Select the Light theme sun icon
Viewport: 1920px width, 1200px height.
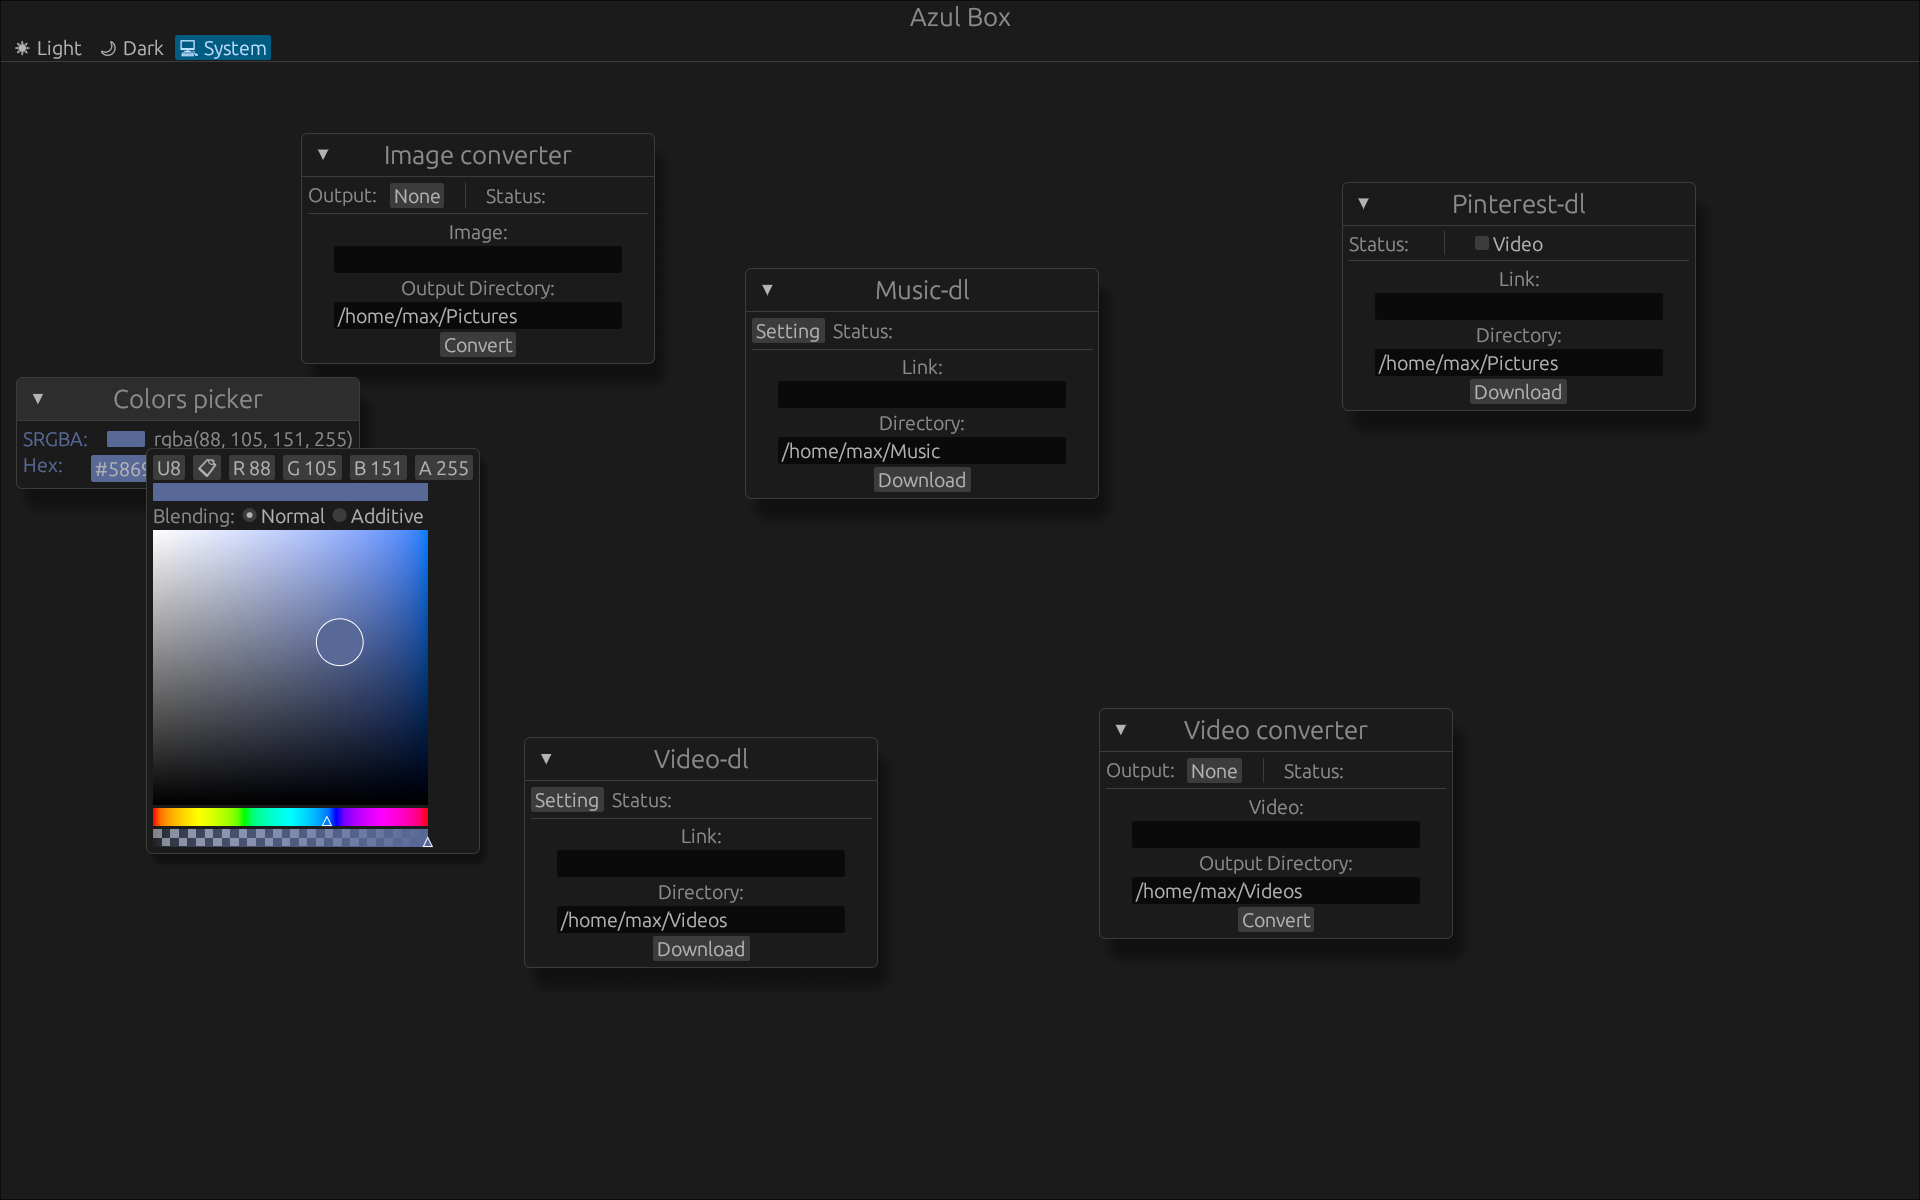click(22, 48)
